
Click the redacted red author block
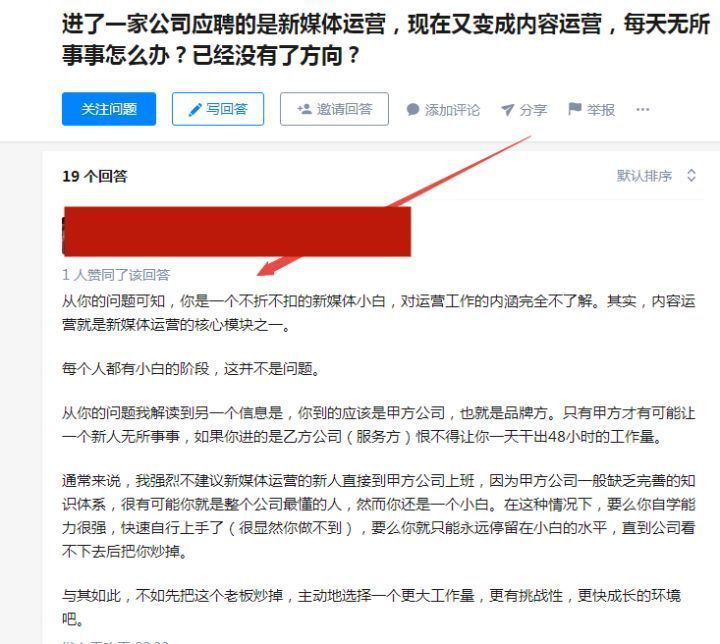236,231
